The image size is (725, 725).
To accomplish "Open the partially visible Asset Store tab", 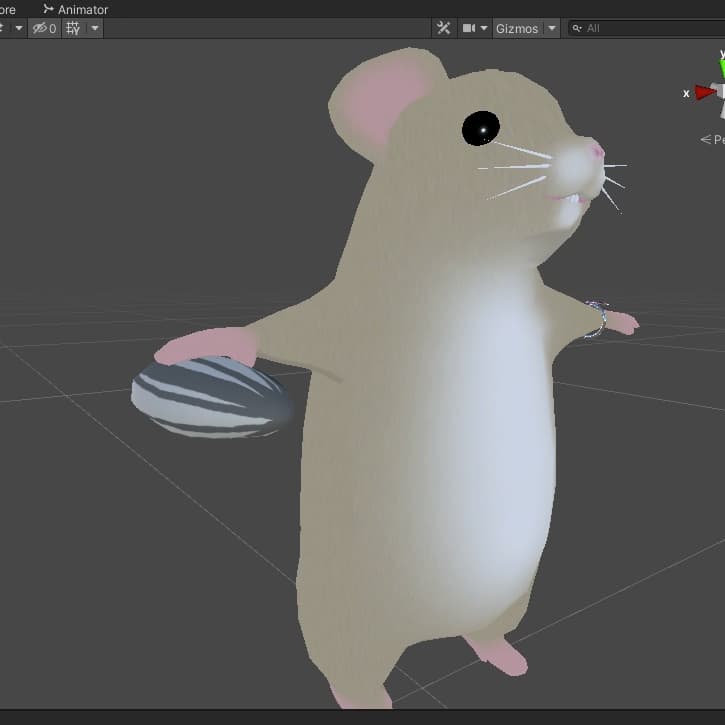I will [8, 9].
